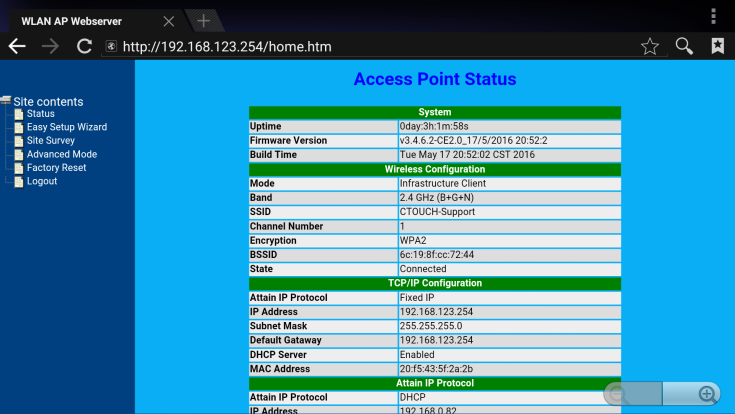Bookmark this page with star icon
Image resolution: width=735 pixels, height=414 pixels.
point(650,46)
